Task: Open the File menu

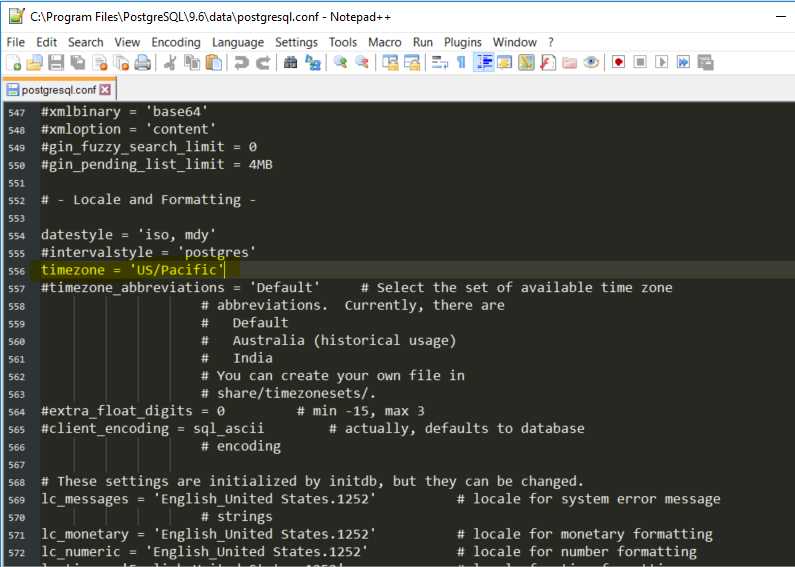Action: point(16,42)
